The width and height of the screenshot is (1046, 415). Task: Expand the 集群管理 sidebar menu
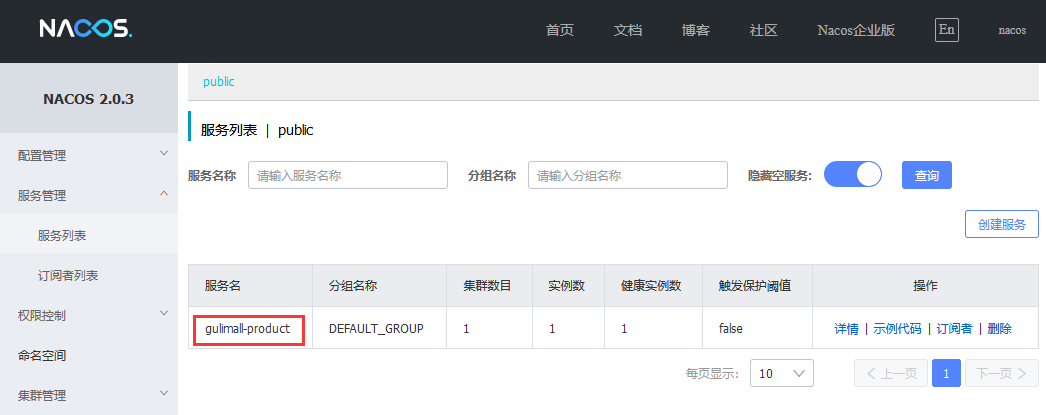click(89, 395)
